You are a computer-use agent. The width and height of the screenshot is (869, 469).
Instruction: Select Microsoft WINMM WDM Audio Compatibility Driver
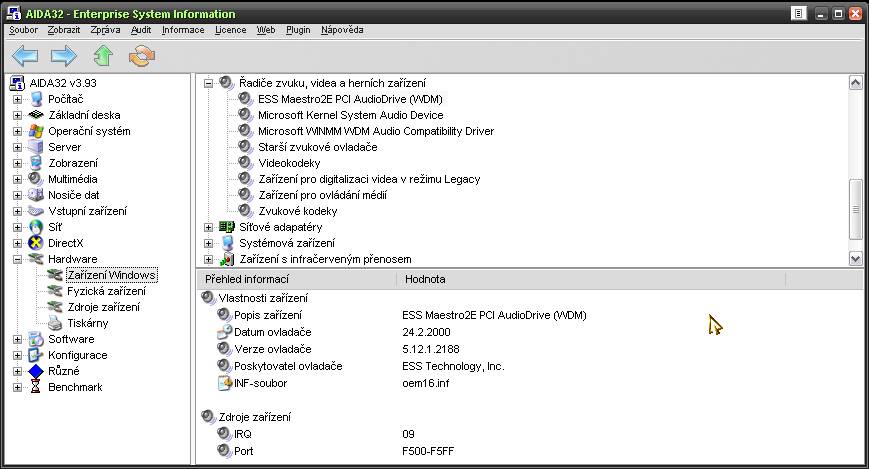click(x=376, y=131)
